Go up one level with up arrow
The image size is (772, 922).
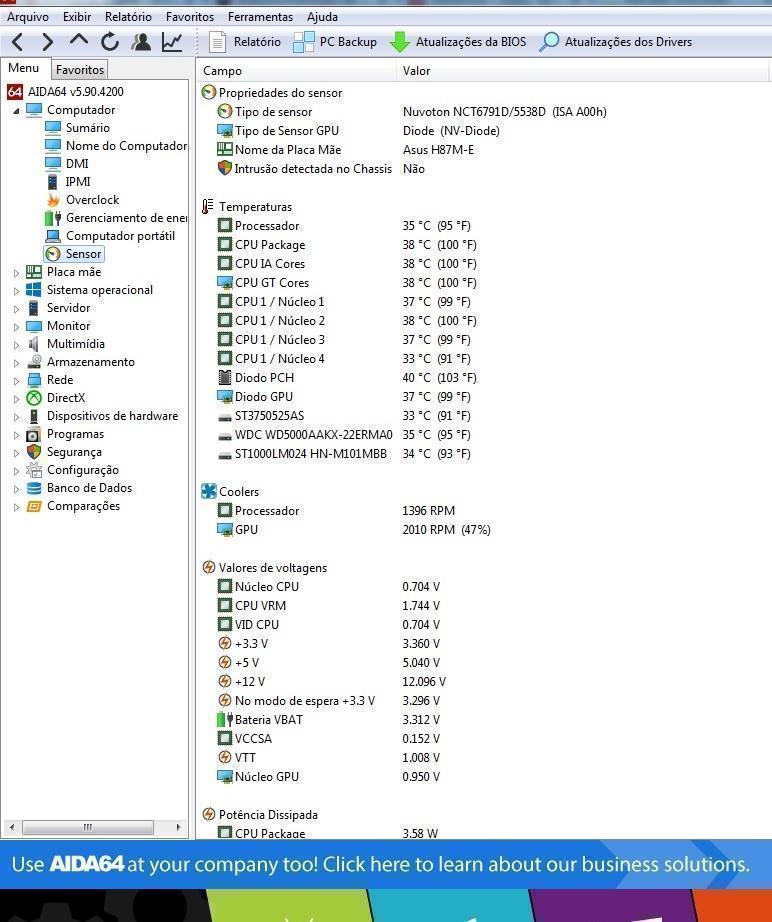(x=79, y=41)
